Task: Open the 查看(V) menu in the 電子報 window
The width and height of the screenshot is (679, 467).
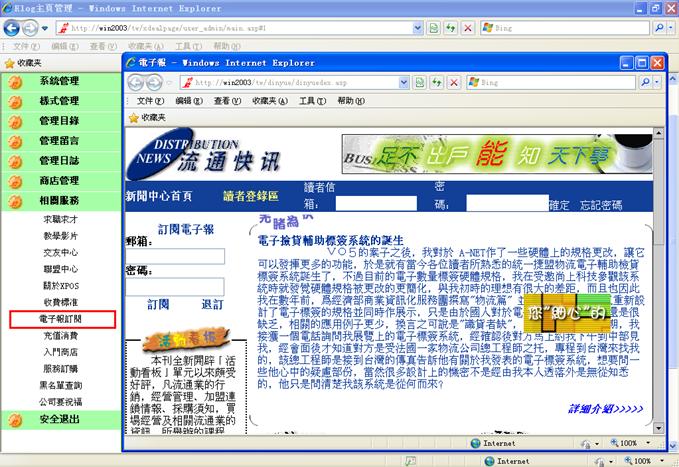Action: pos(227,101)
